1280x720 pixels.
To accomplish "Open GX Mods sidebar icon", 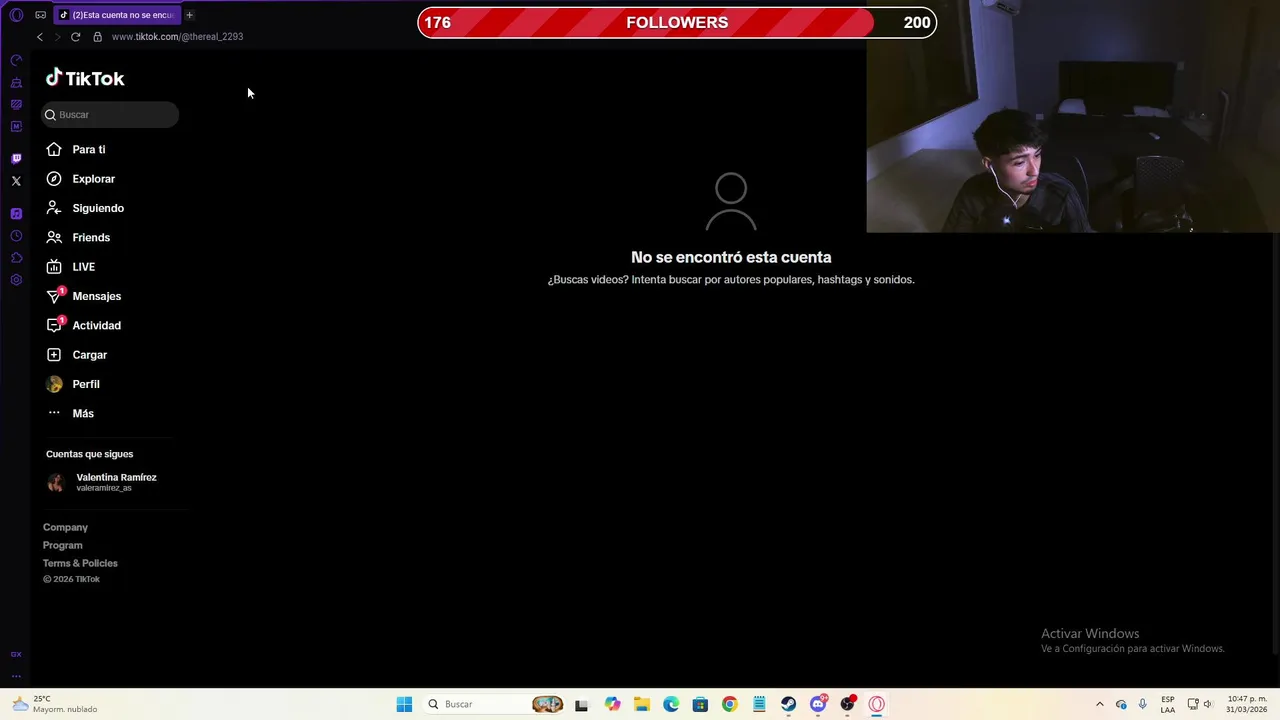I will pos(16,105).
